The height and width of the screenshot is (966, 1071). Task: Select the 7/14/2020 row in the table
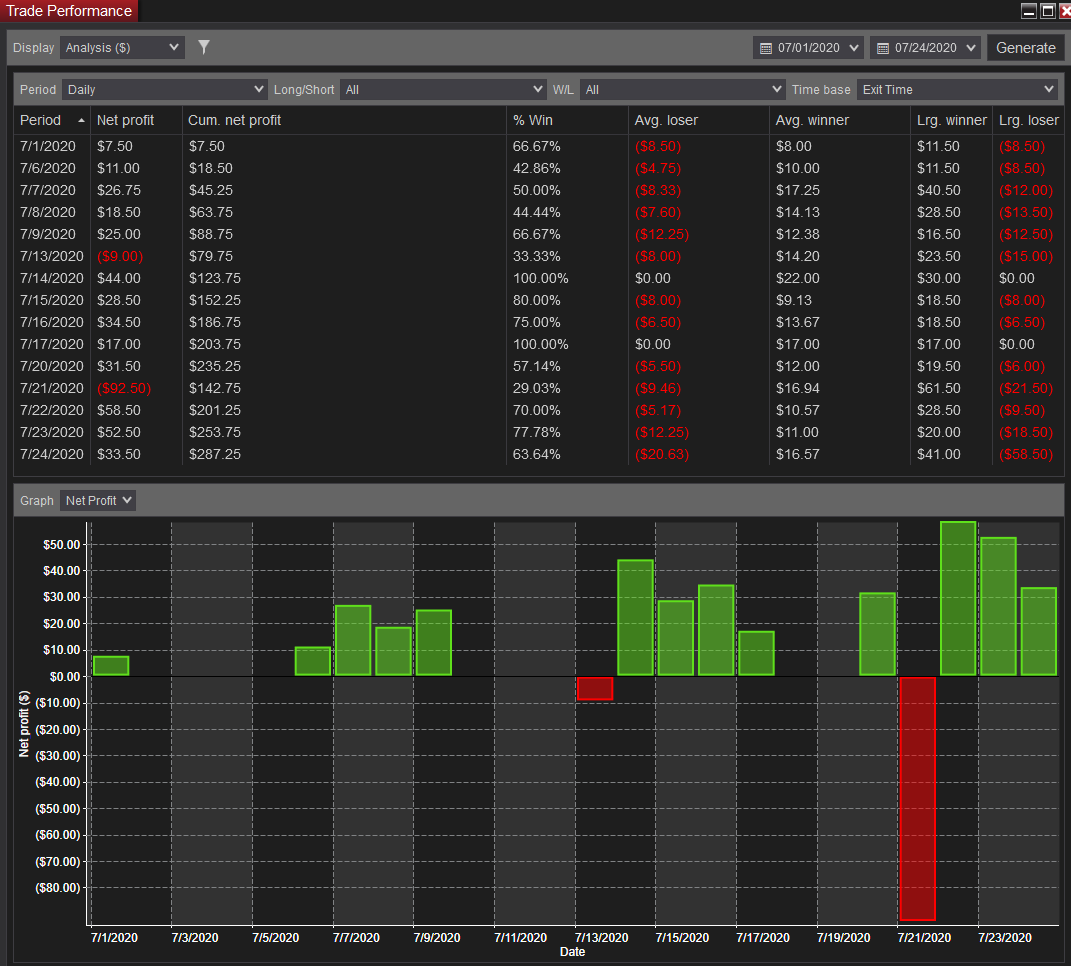(538, 278)
